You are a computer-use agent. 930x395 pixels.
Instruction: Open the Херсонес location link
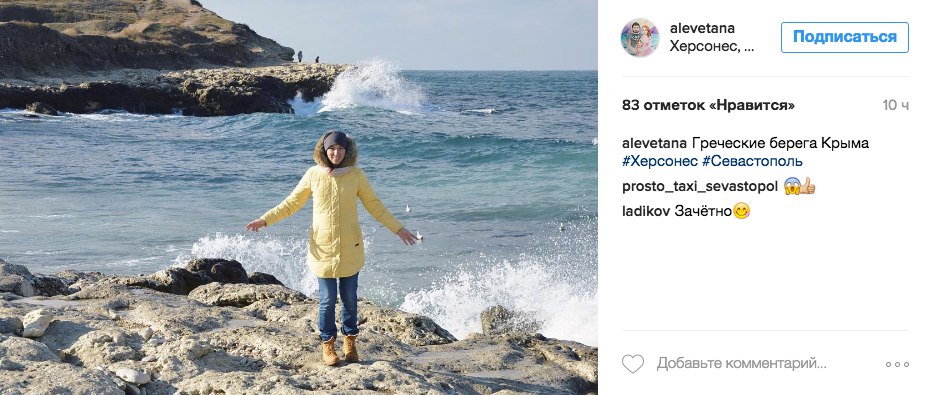712,47
